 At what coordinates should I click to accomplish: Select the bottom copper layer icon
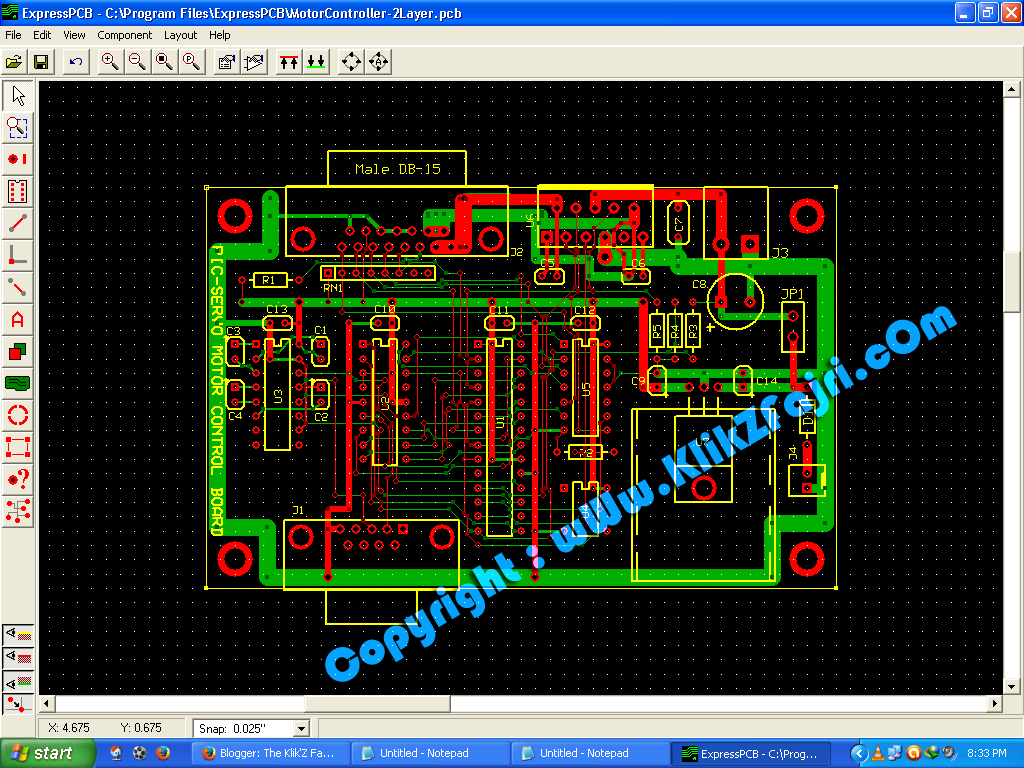click(x=316, y=62)
